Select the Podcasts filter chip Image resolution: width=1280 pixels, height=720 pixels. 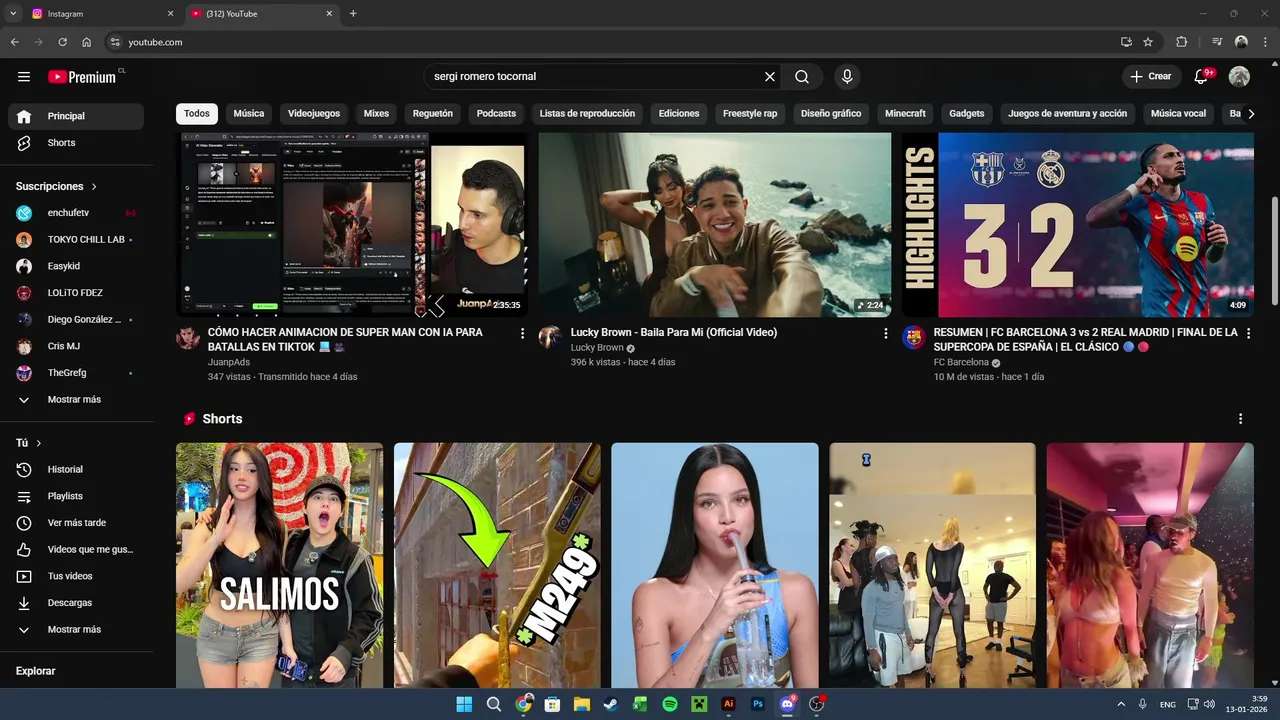point(496,114)
